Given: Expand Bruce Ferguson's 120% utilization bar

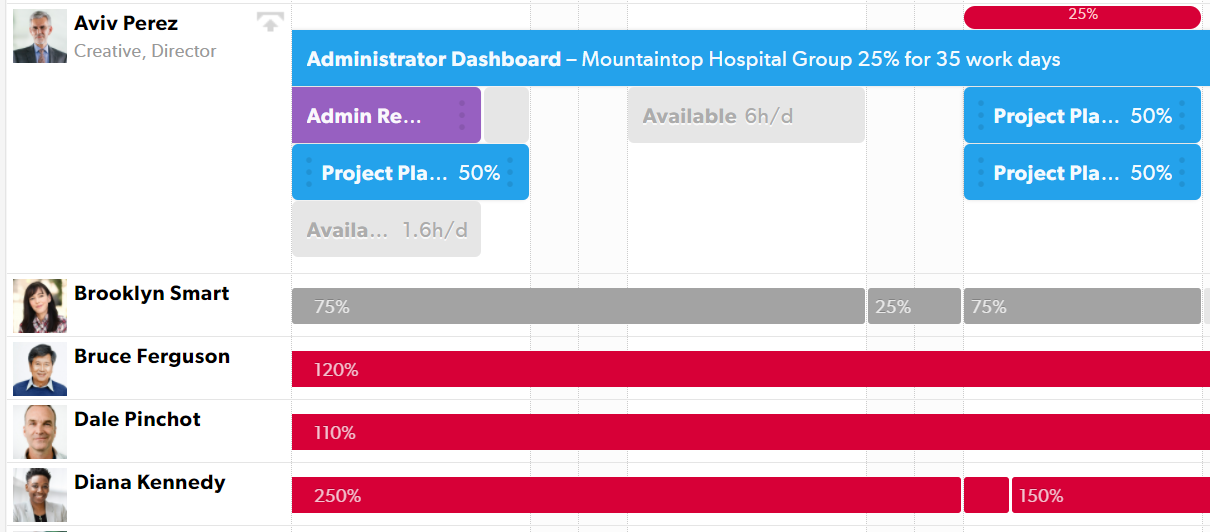Looking at the screenshot, I should click(751, 369).
